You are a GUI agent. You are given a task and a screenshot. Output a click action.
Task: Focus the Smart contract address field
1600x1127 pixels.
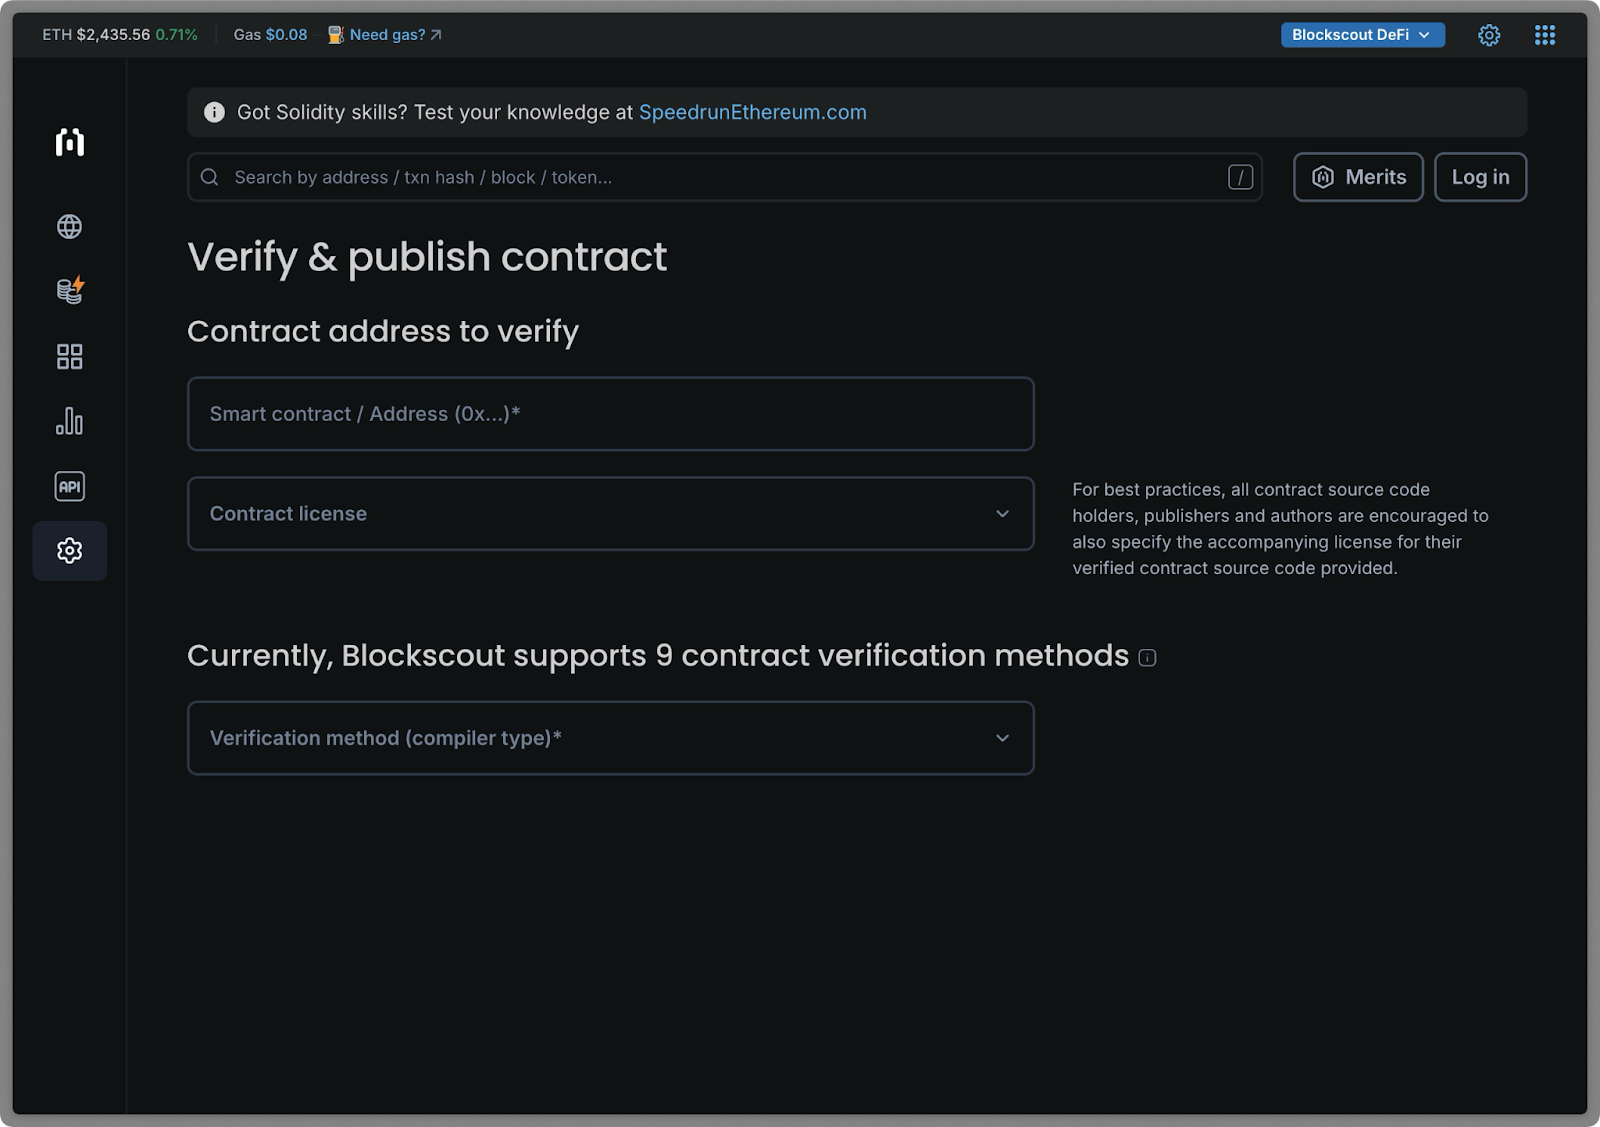click(x=610, y=414)
